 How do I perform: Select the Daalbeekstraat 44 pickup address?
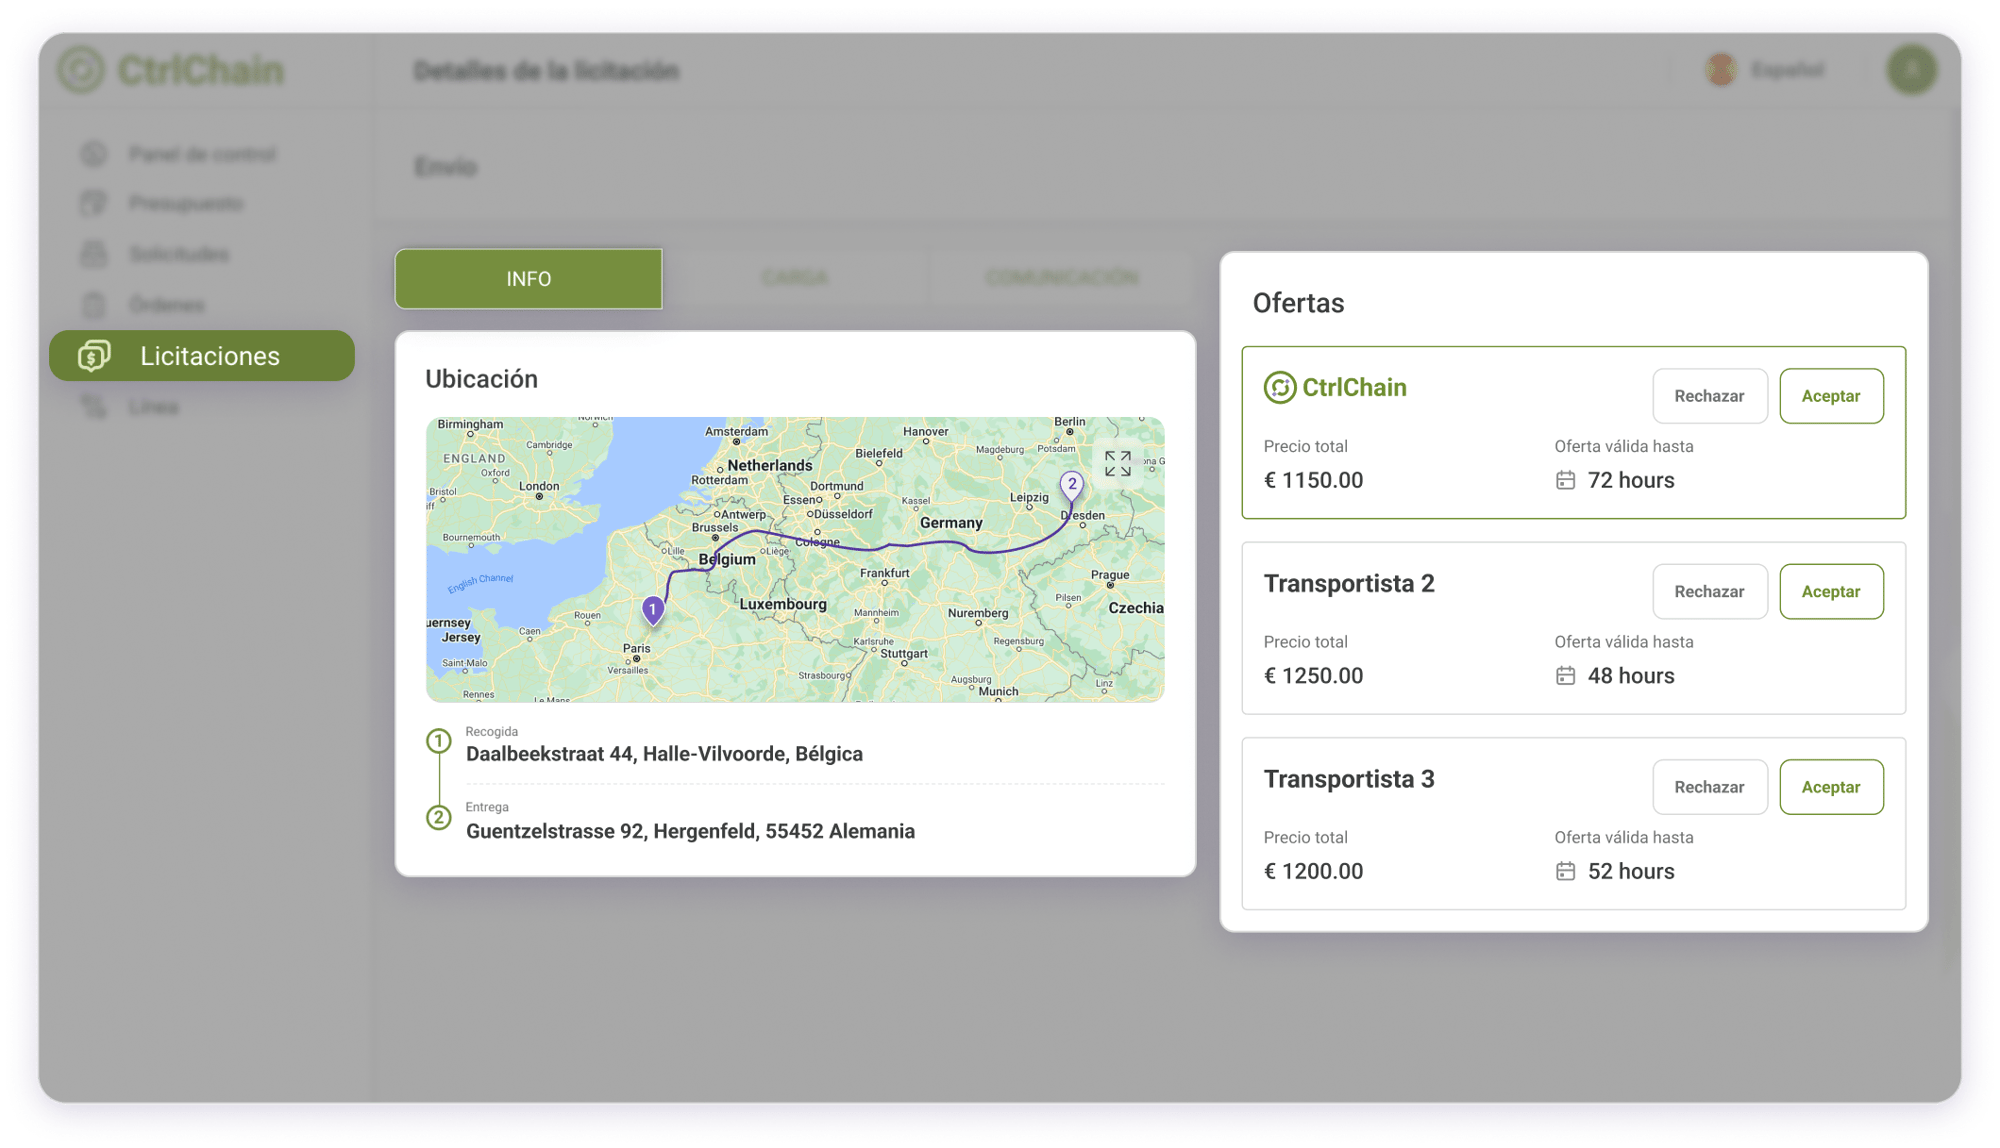(x=664, y=754)
